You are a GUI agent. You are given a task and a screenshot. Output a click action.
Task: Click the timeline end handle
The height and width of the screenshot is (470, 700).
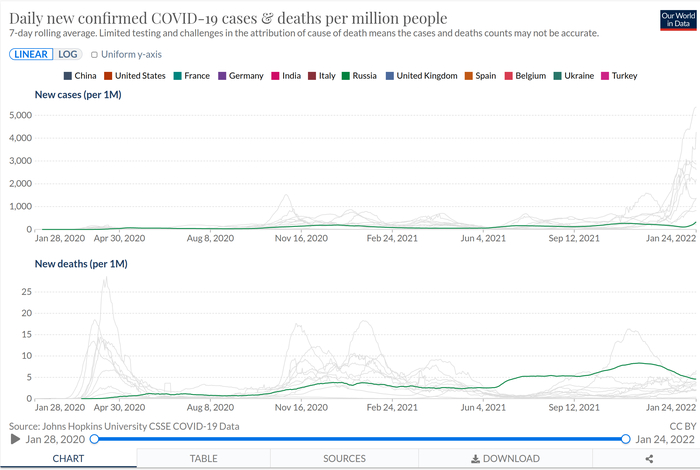(625, 439)
